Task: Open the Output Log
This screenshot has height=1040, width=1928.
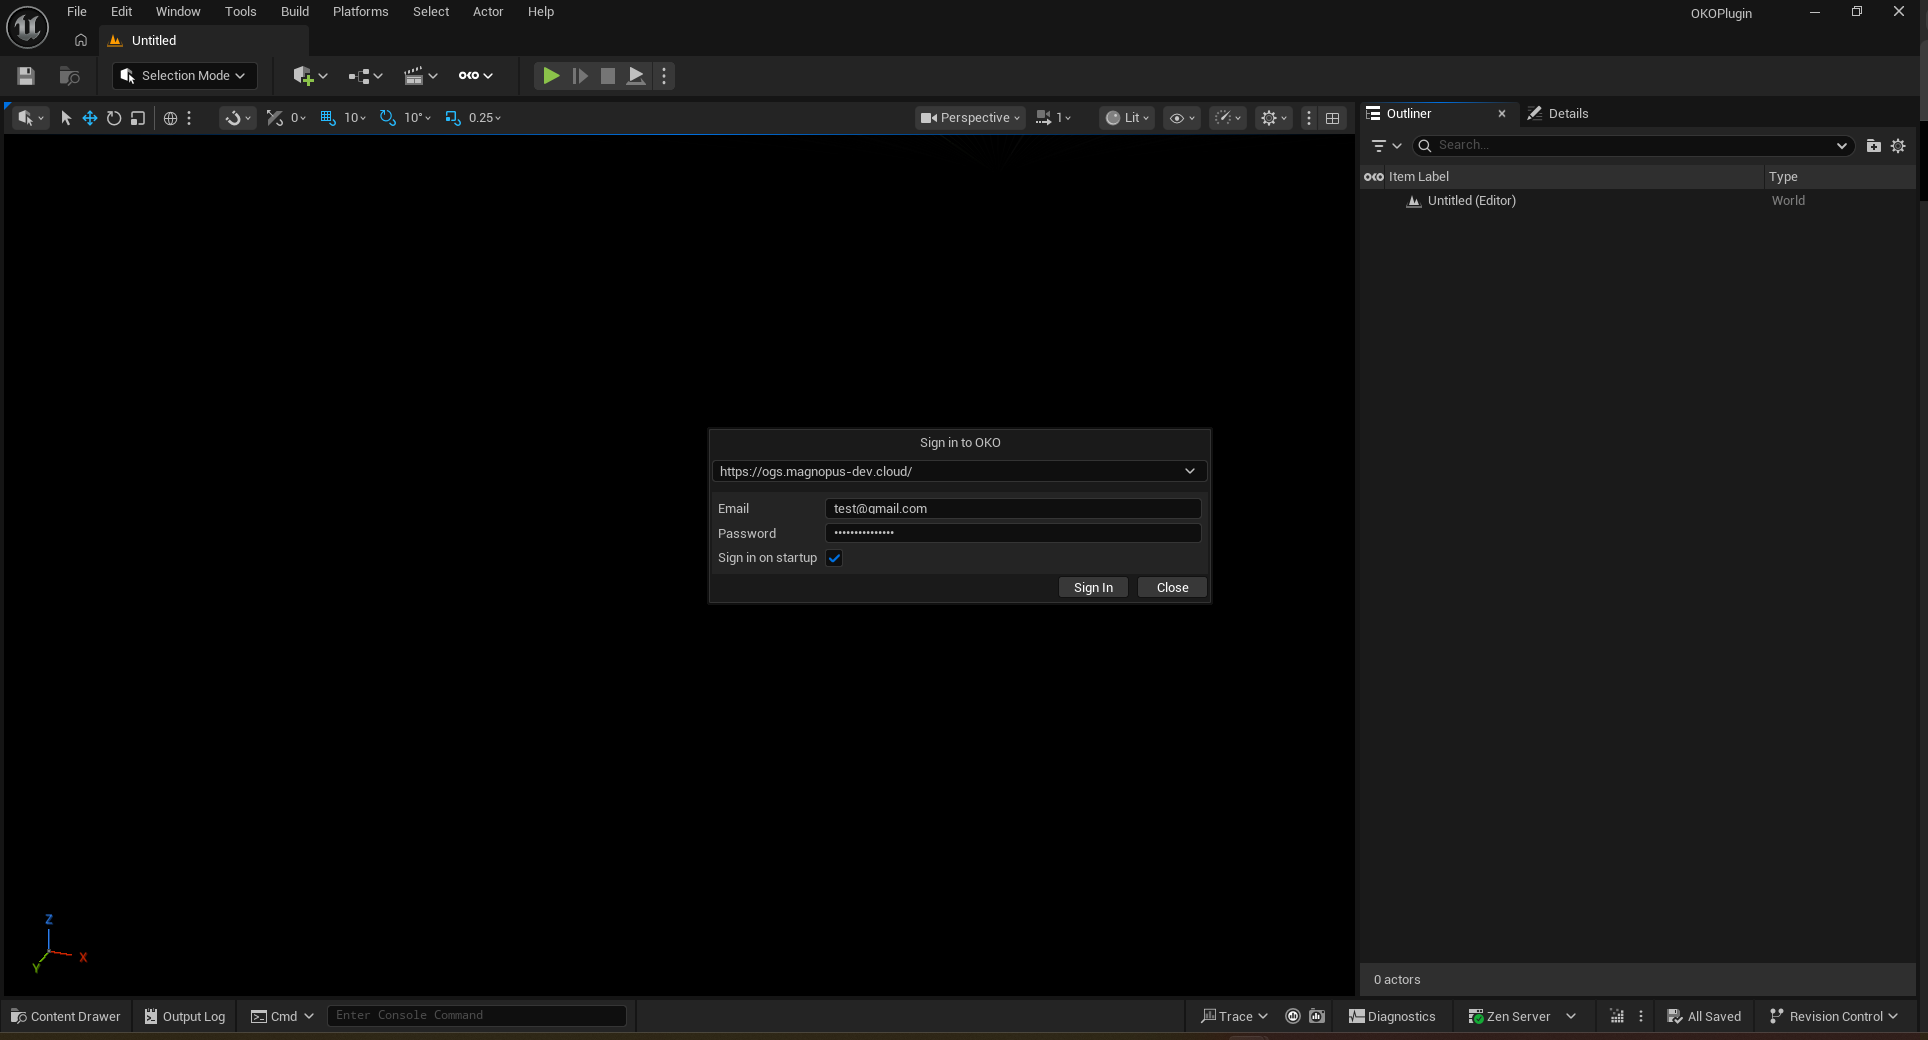Action: [x=185, y=1016]
